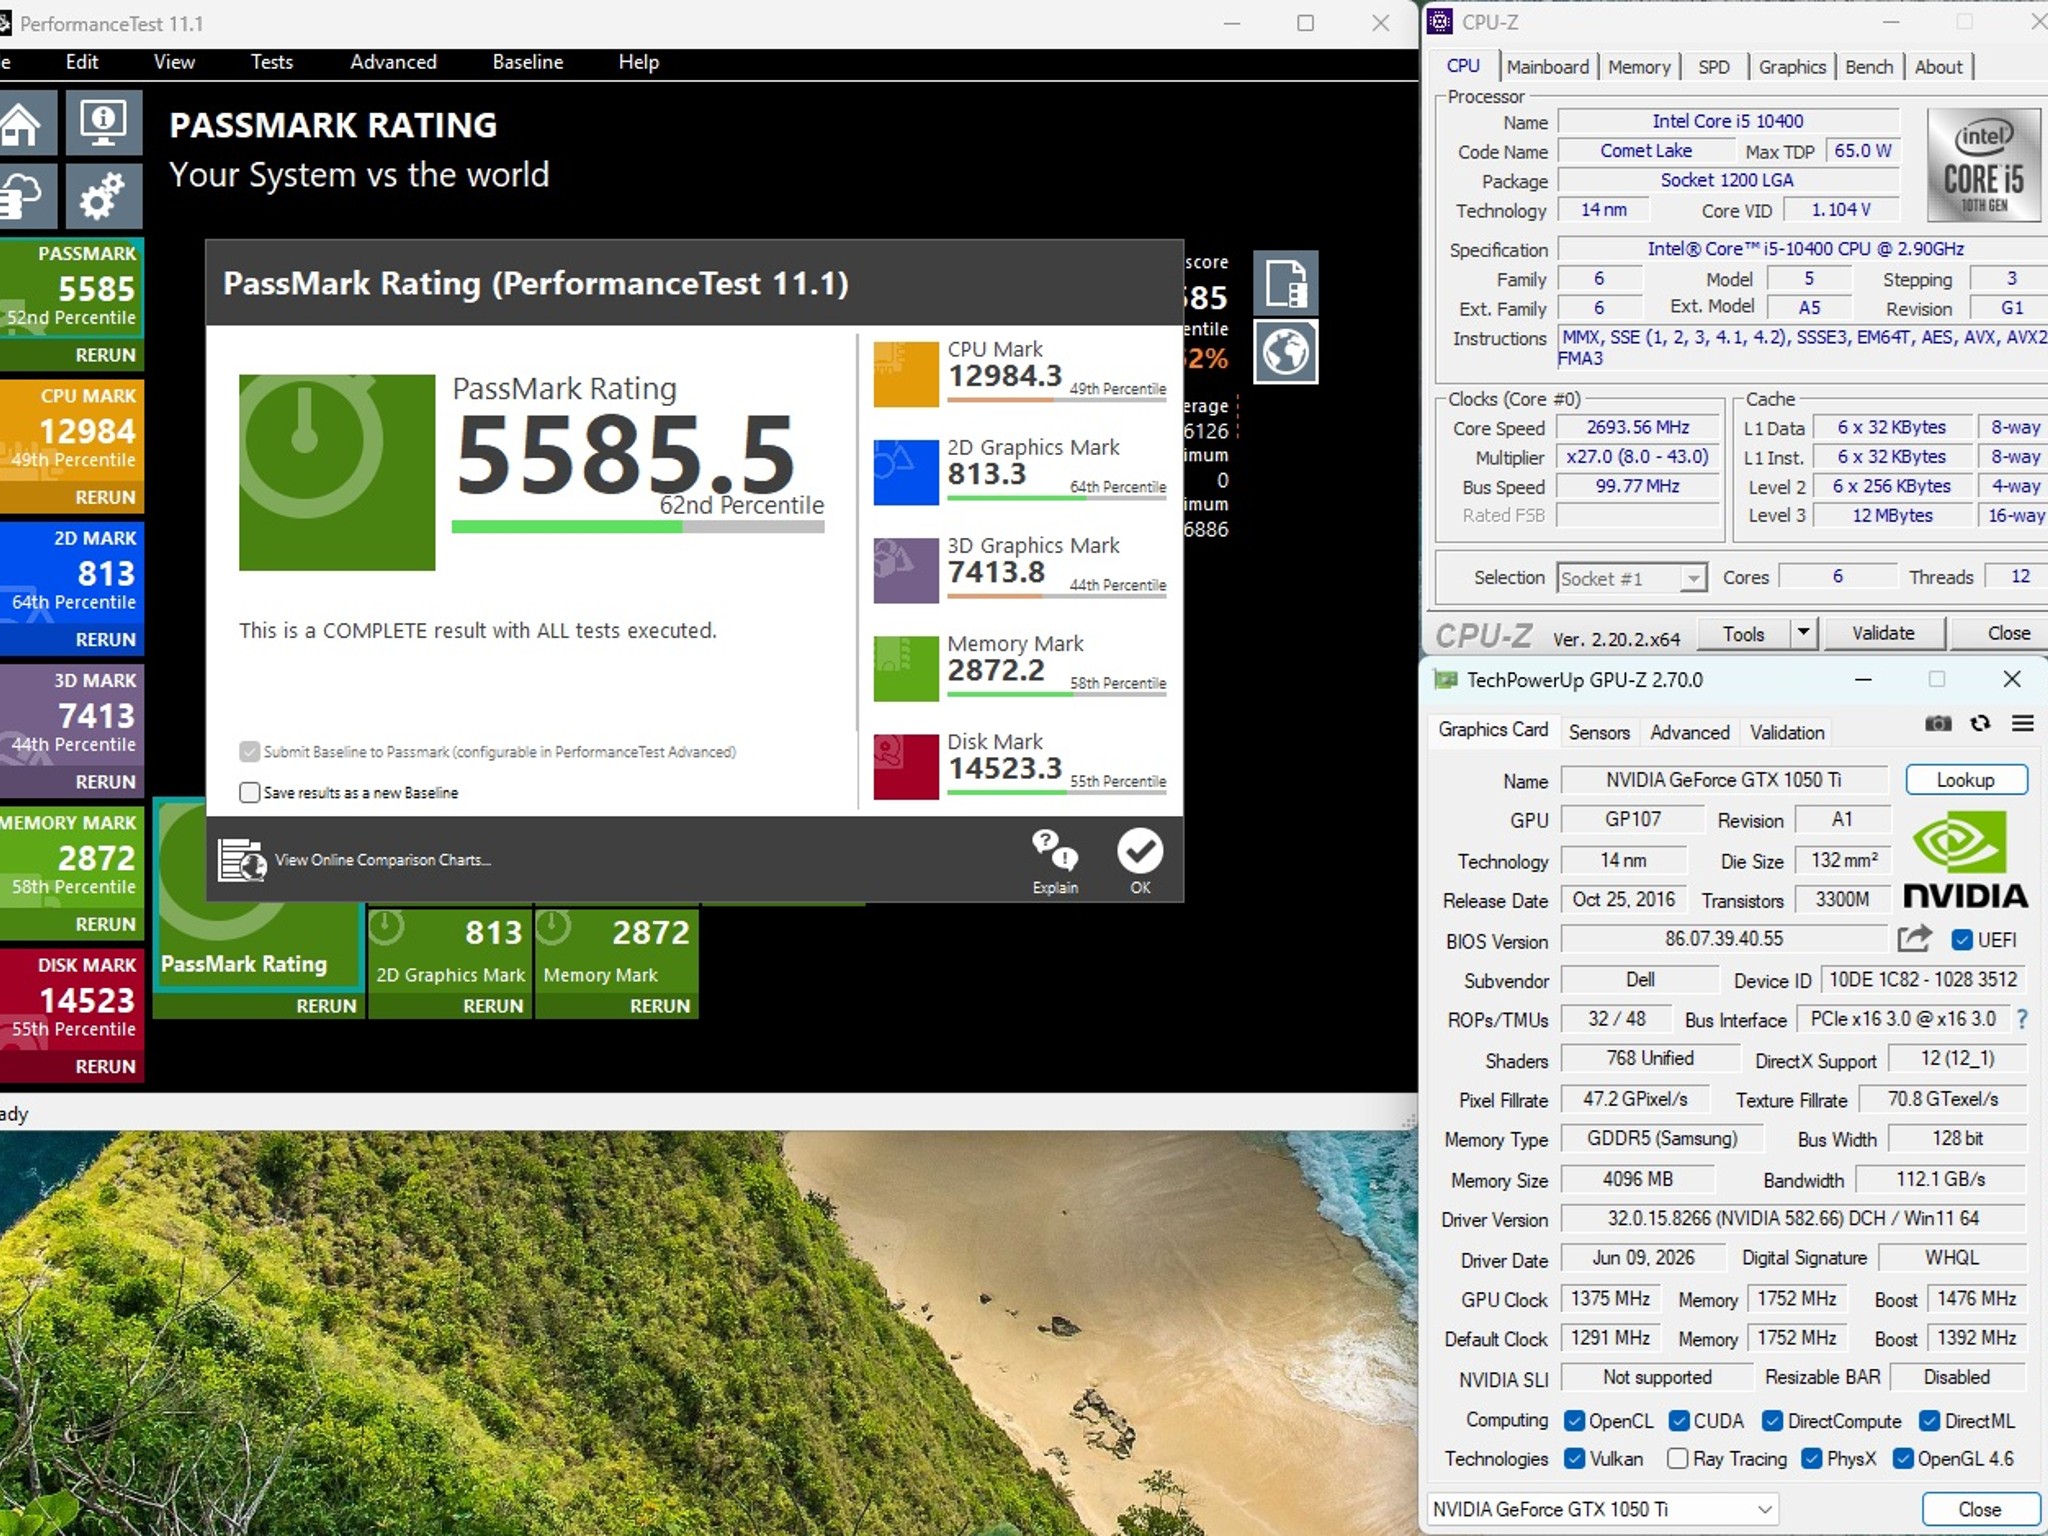Viewport: 2048px width, 1536px height.
Task: Toggle the OpenGL 4.6 checkbox in GPU-Z
Action: (1903, 1459)
